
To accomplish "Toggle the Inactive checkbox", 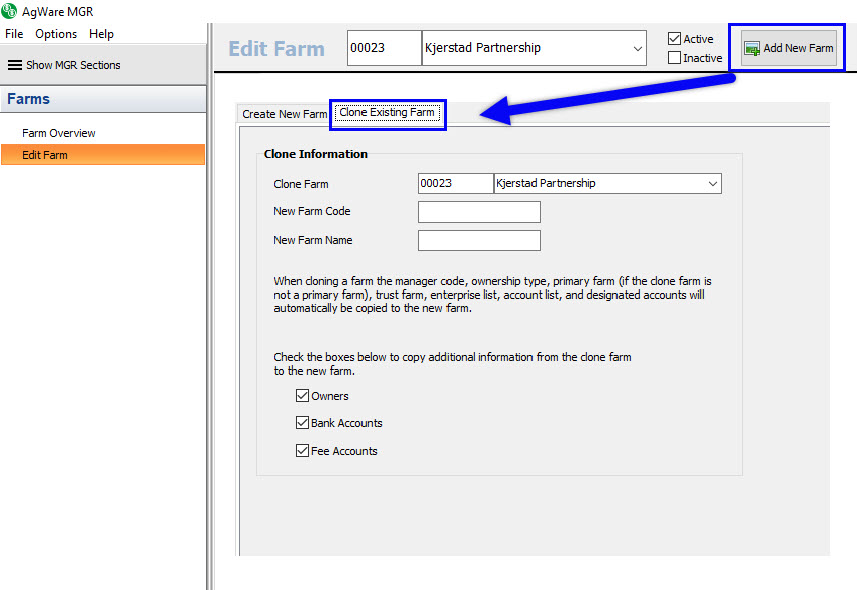I will tap(674, 58).
